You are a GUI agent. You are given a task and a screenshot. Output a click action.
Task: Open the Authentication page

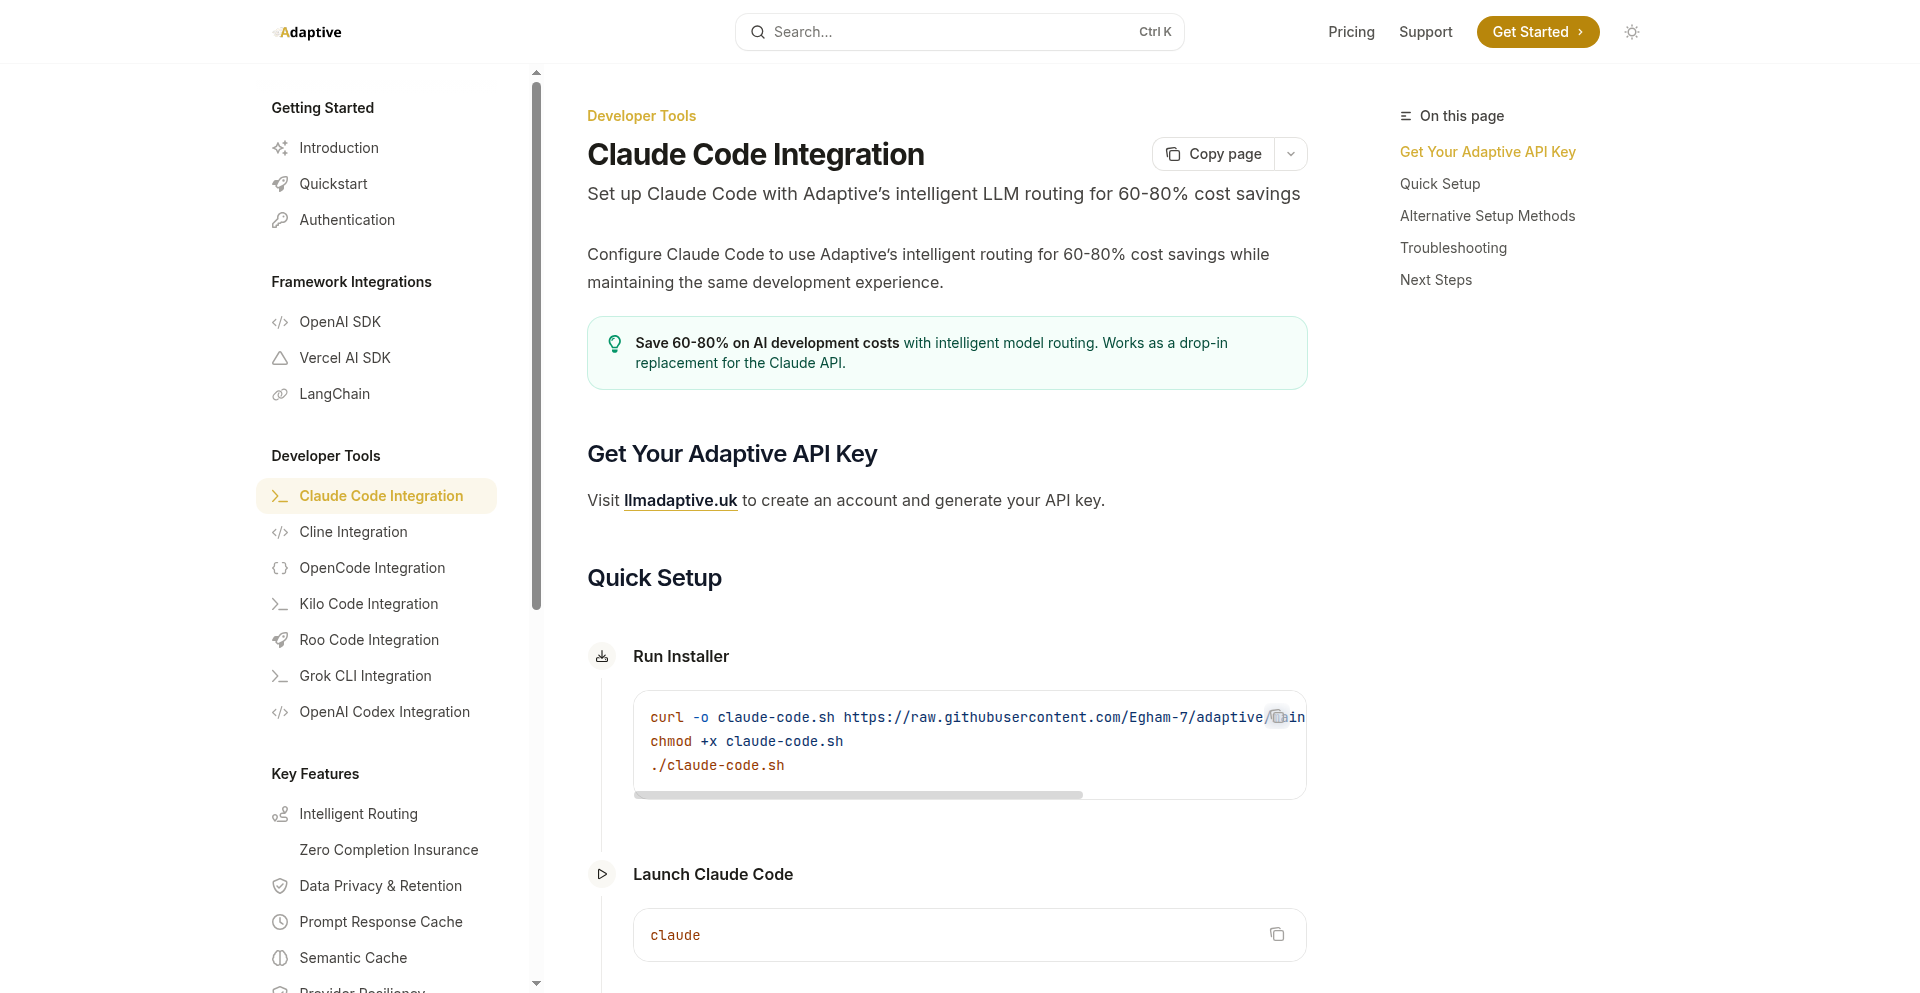click(x=347, y=220)
